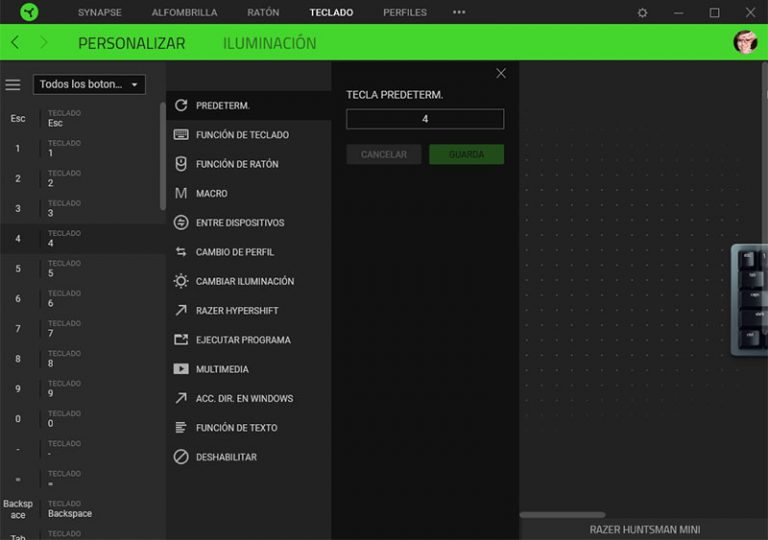
Task: Select the key 0 row
Action: tap(81, 418)
